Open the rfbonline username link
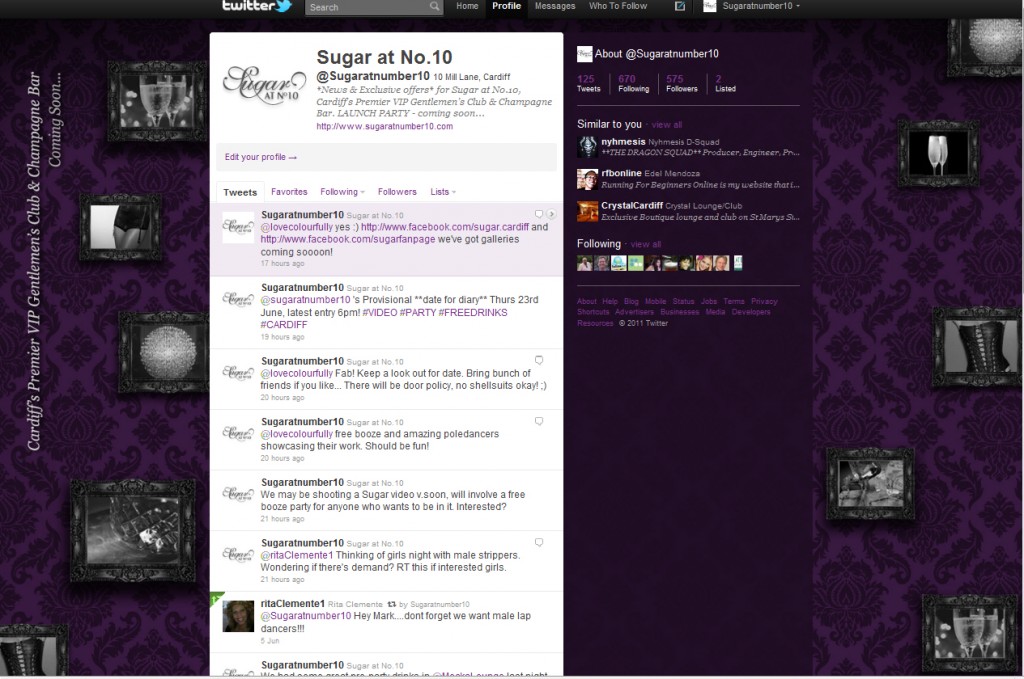This screenshot has height=679, width=1024. coord(621,174)
